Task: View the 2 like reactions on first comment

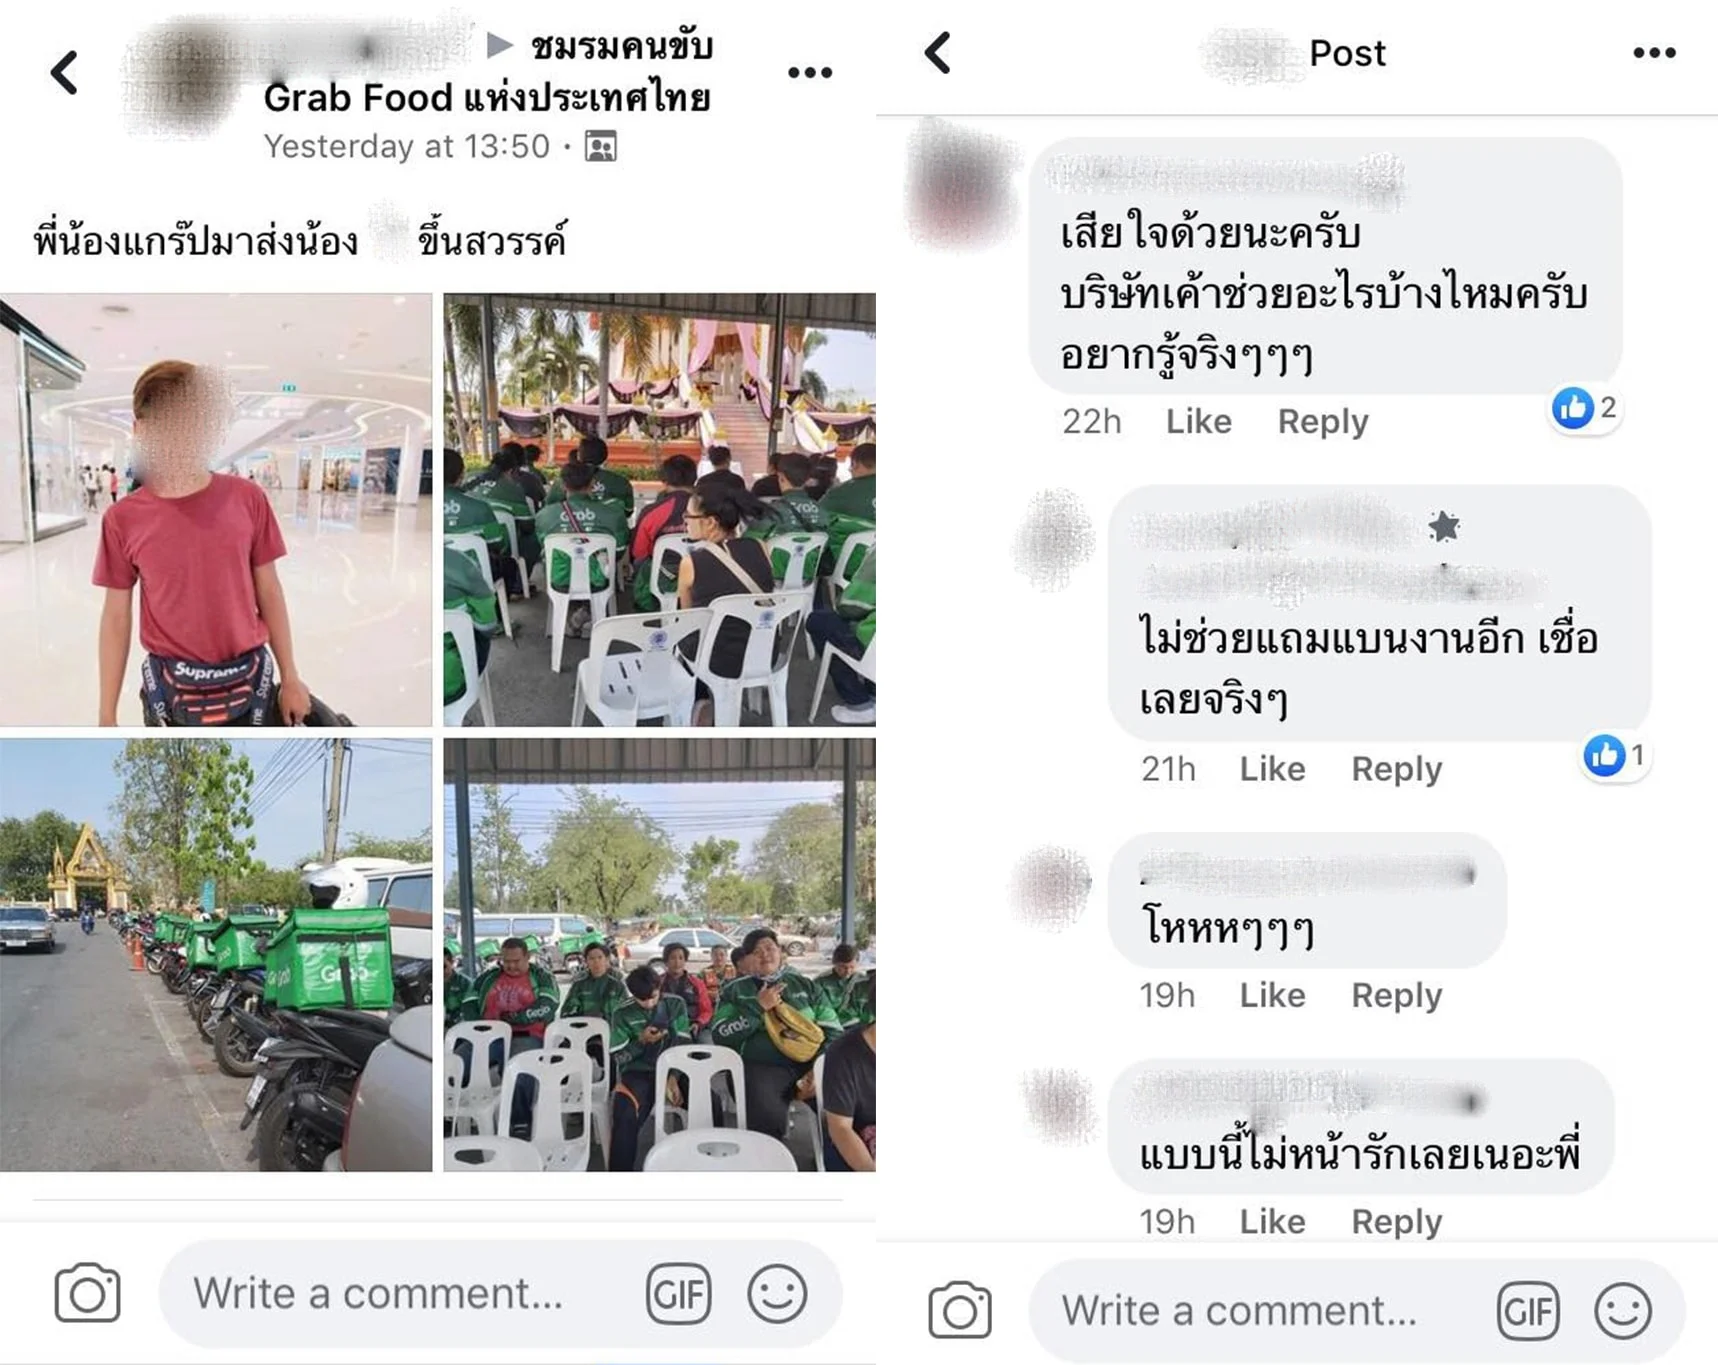Action: (1584, 408)
